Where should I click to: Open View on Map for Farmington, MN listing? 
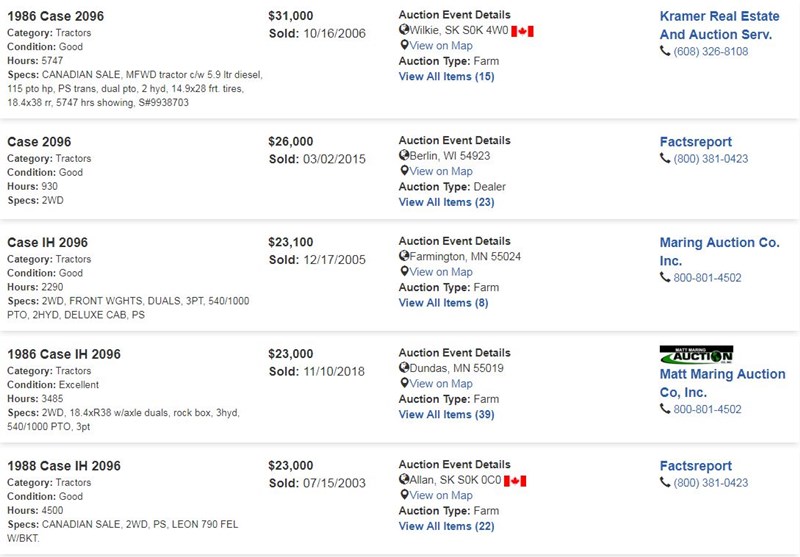tap(441, 272)
